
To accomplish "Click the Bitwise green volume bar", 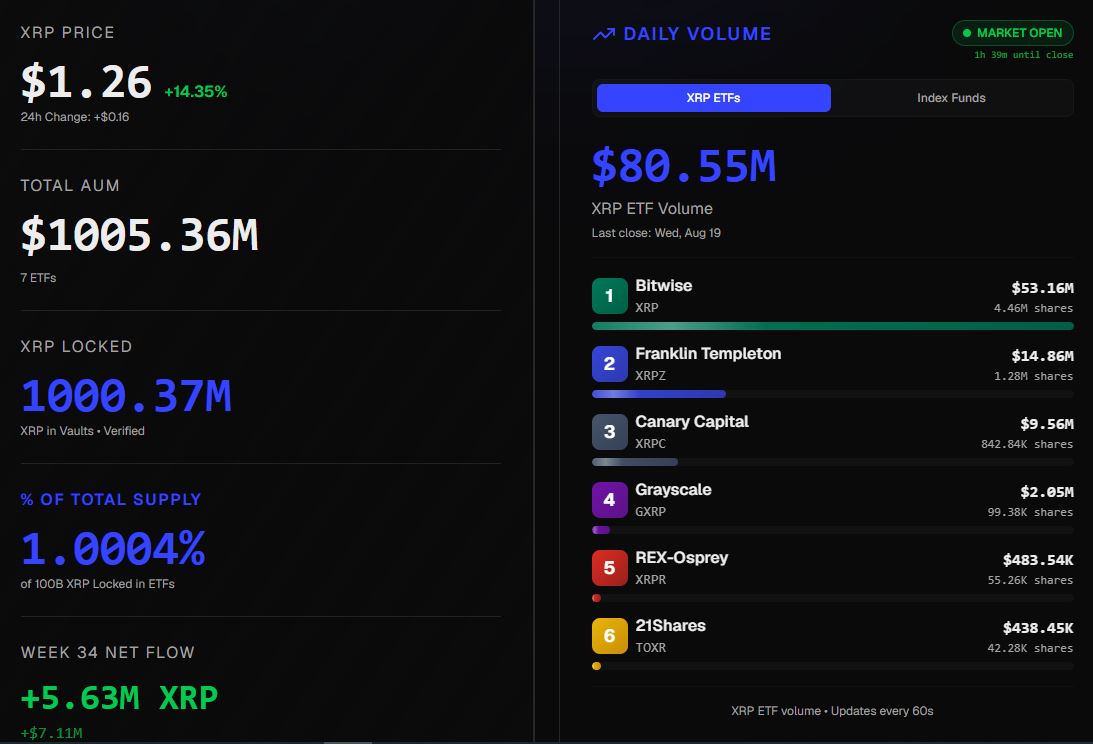I will 832,326.
